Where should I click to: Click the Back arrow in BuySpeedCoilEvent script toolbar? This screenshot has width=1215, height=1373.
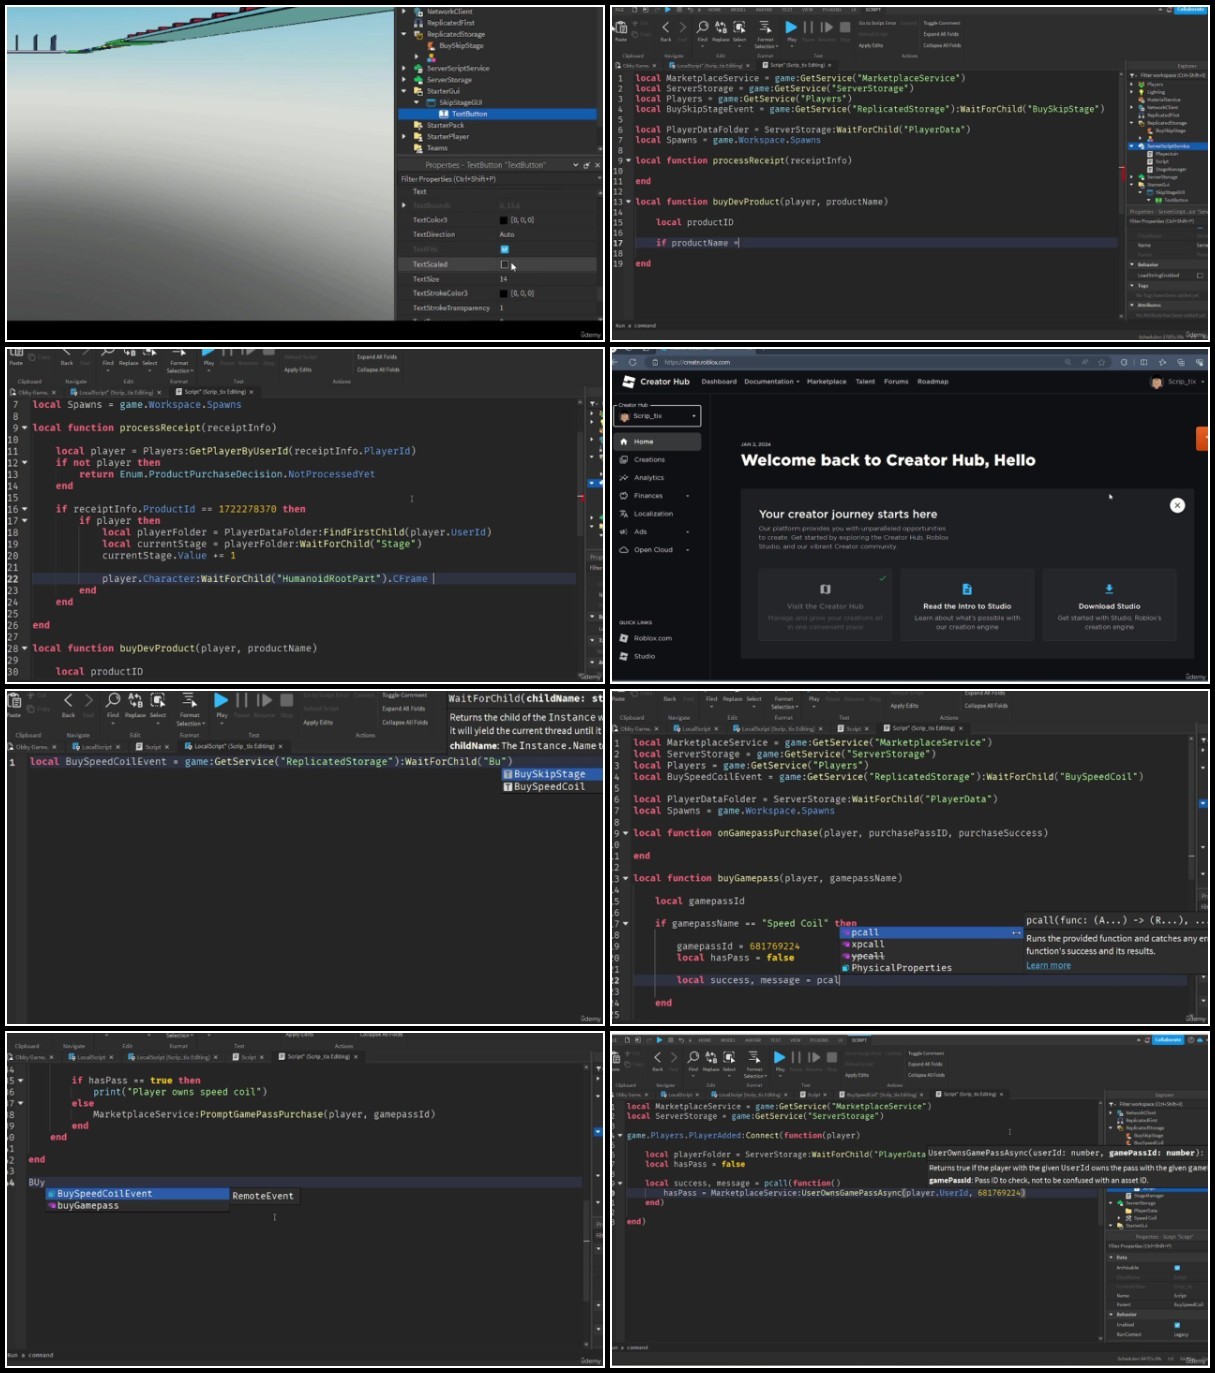pyautogui.click(x=68, y=701)
